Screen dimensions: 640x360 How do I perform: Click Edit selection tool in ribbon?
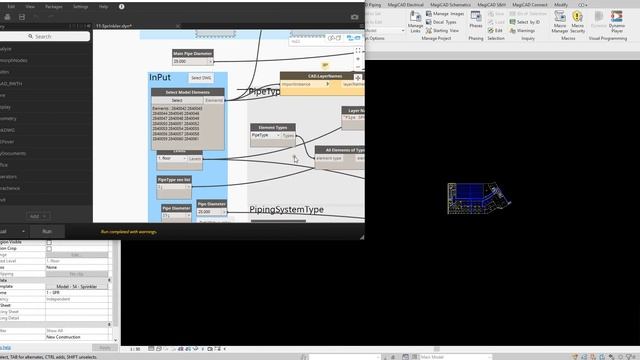click(x=495, y=31)
